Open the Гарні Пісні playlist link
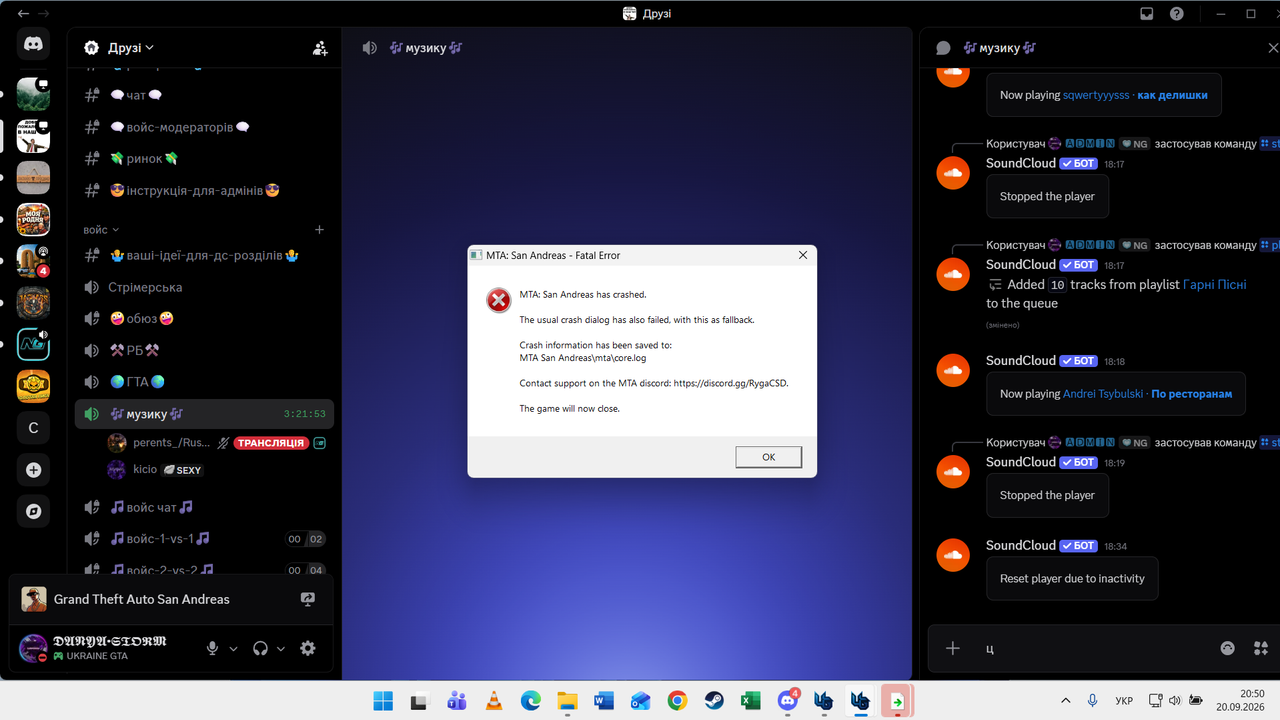 (1215, 284)
